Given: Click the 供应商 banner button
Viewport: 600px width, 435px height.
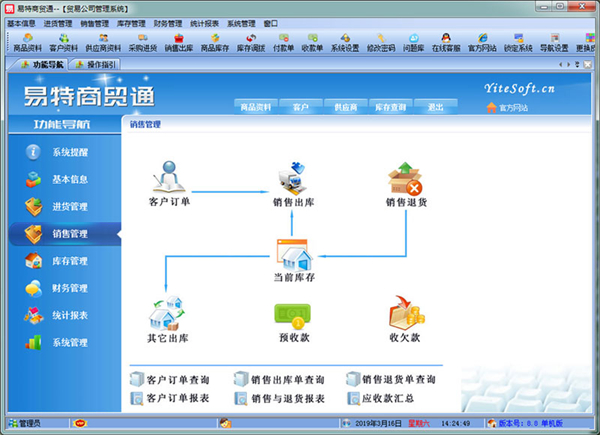Looking at the screenshot, I should (x=346, y=107).
